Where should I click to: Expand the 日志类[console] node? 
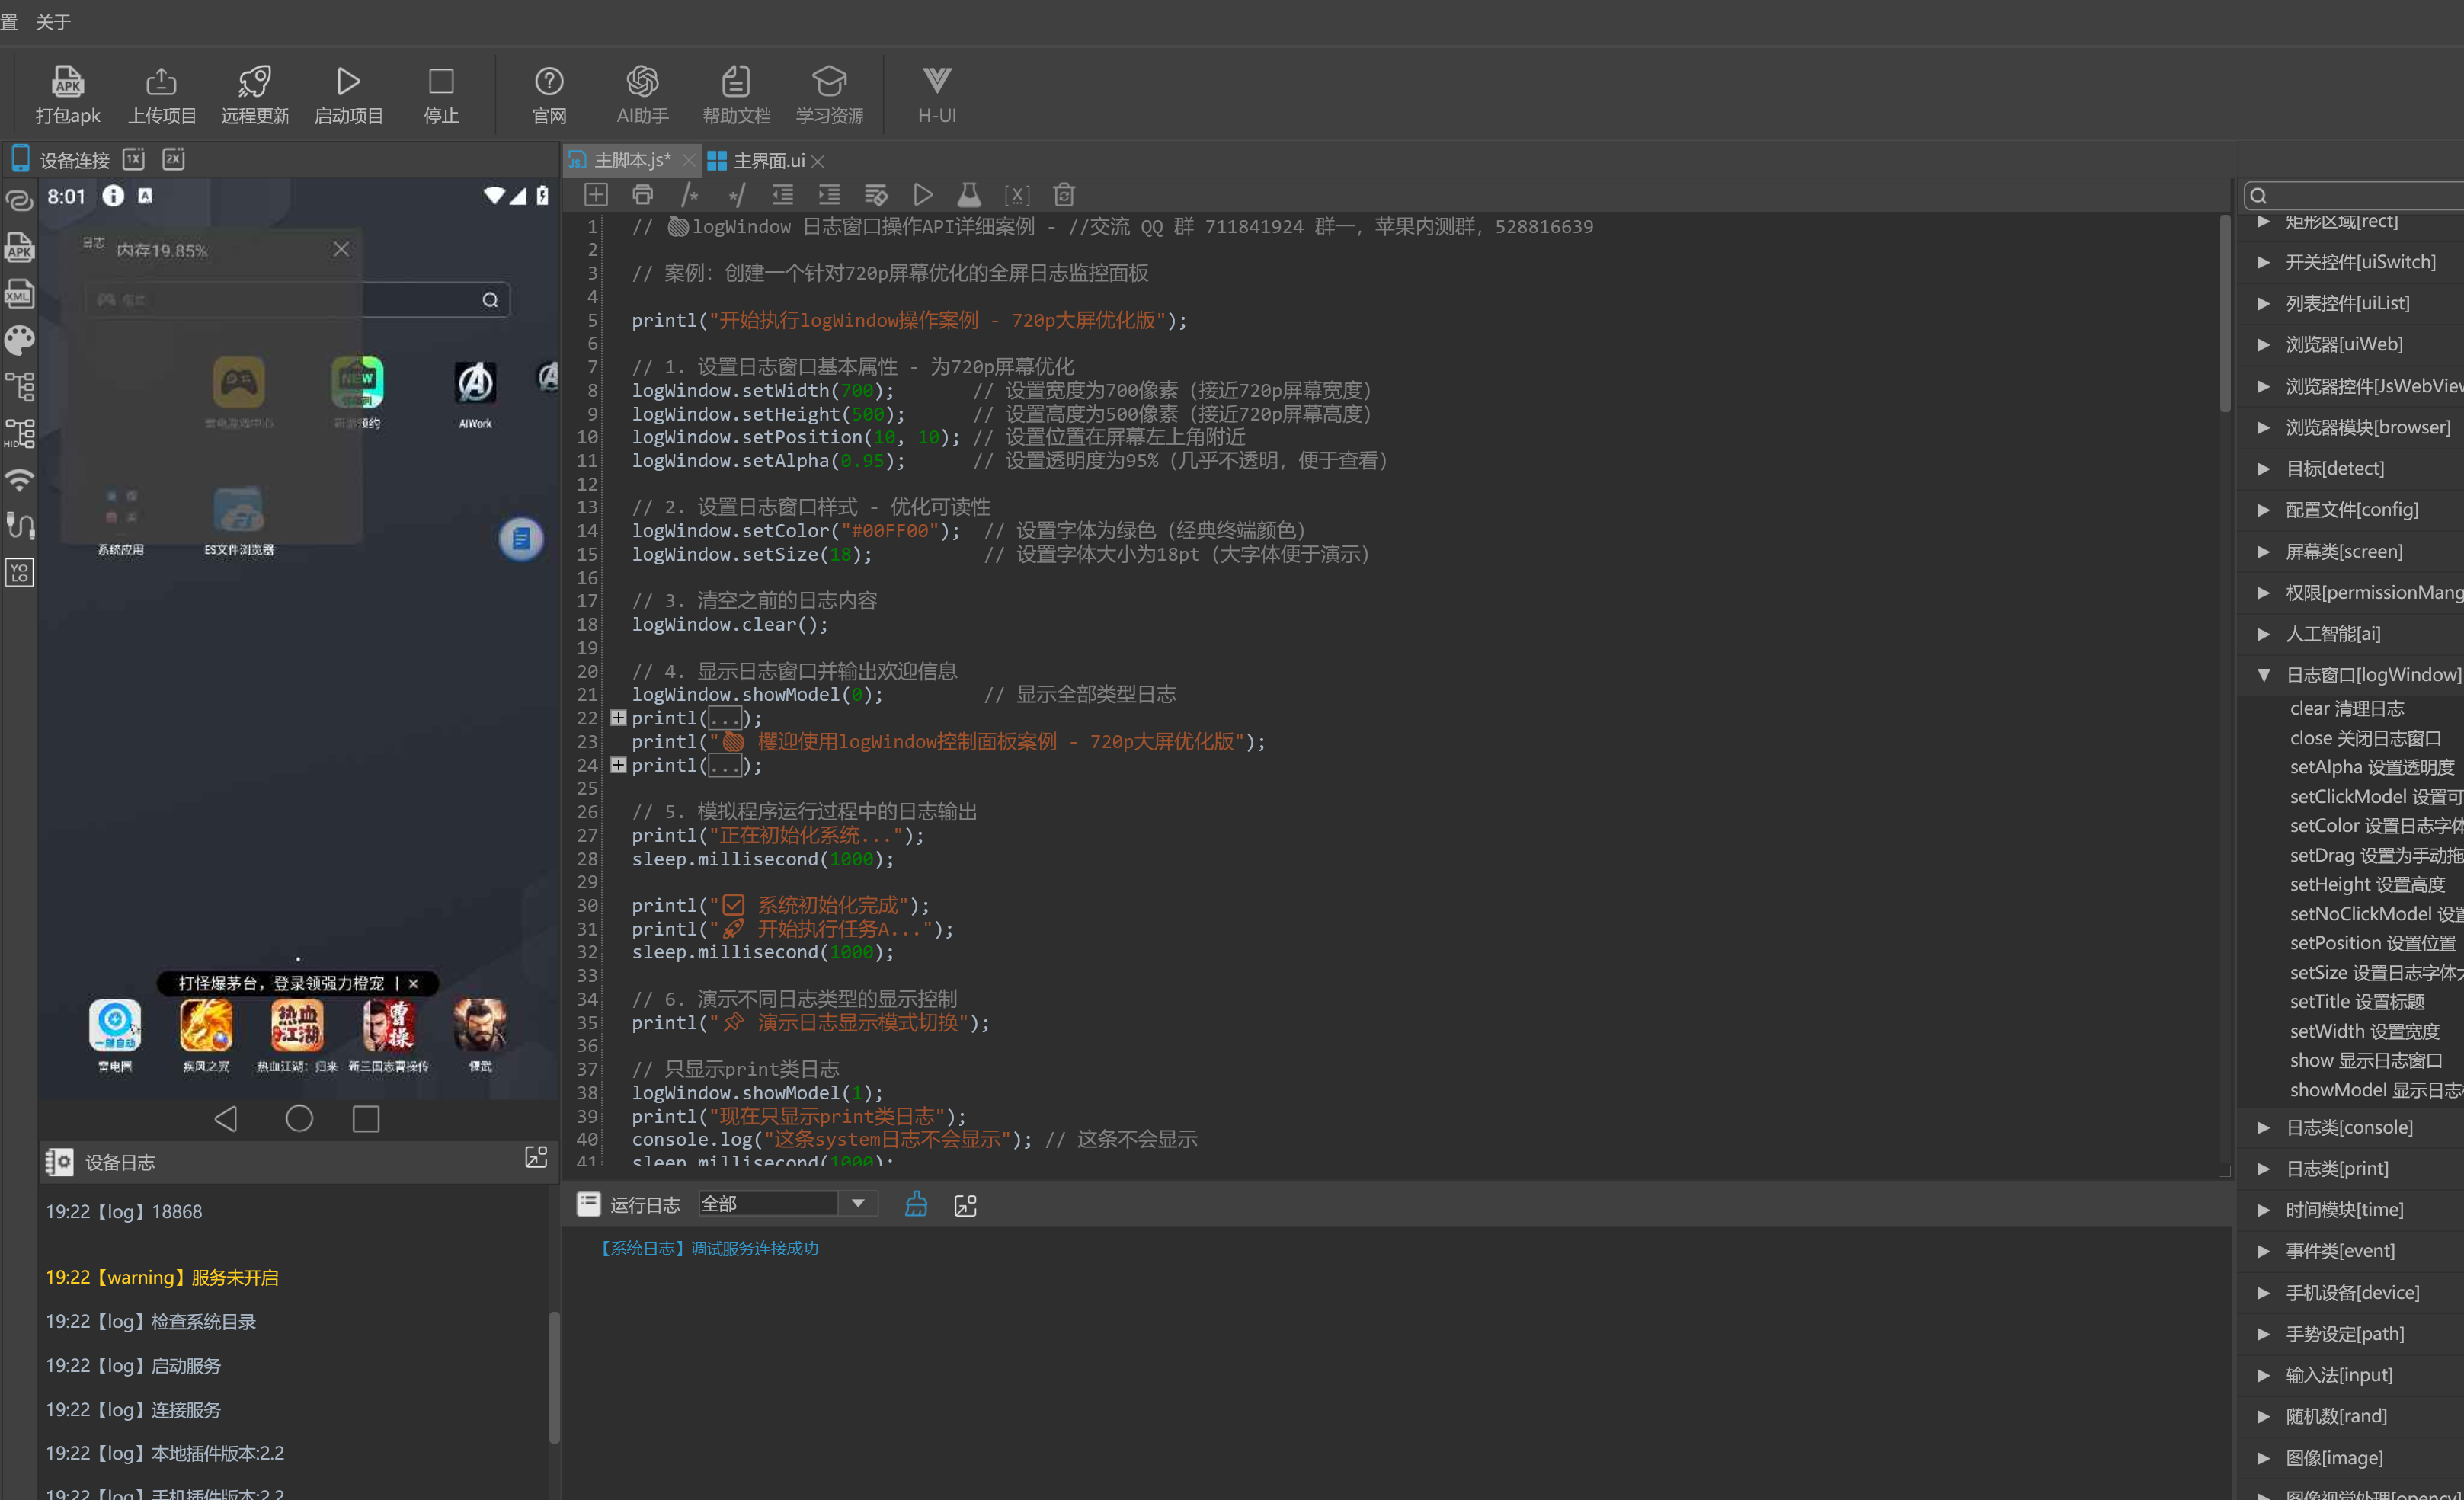2264,1127
